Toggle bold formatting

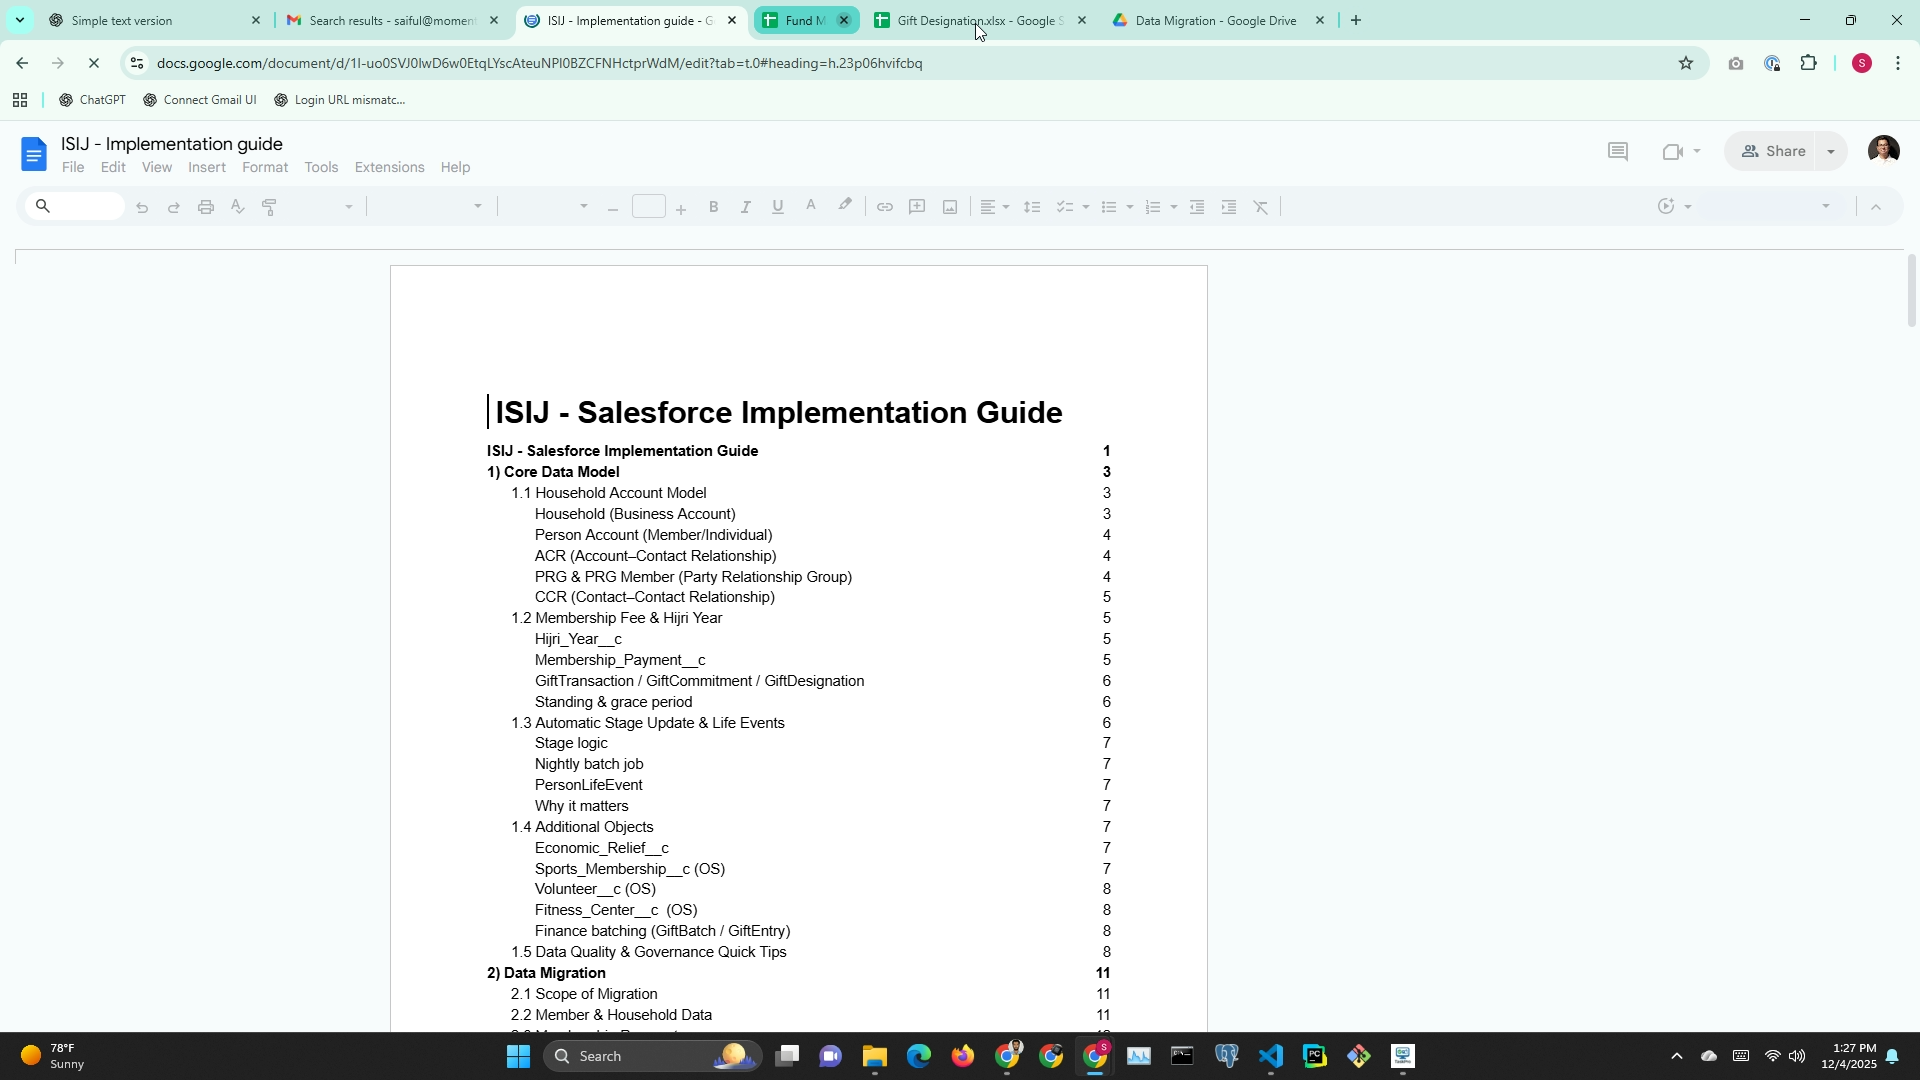point(713,207)
